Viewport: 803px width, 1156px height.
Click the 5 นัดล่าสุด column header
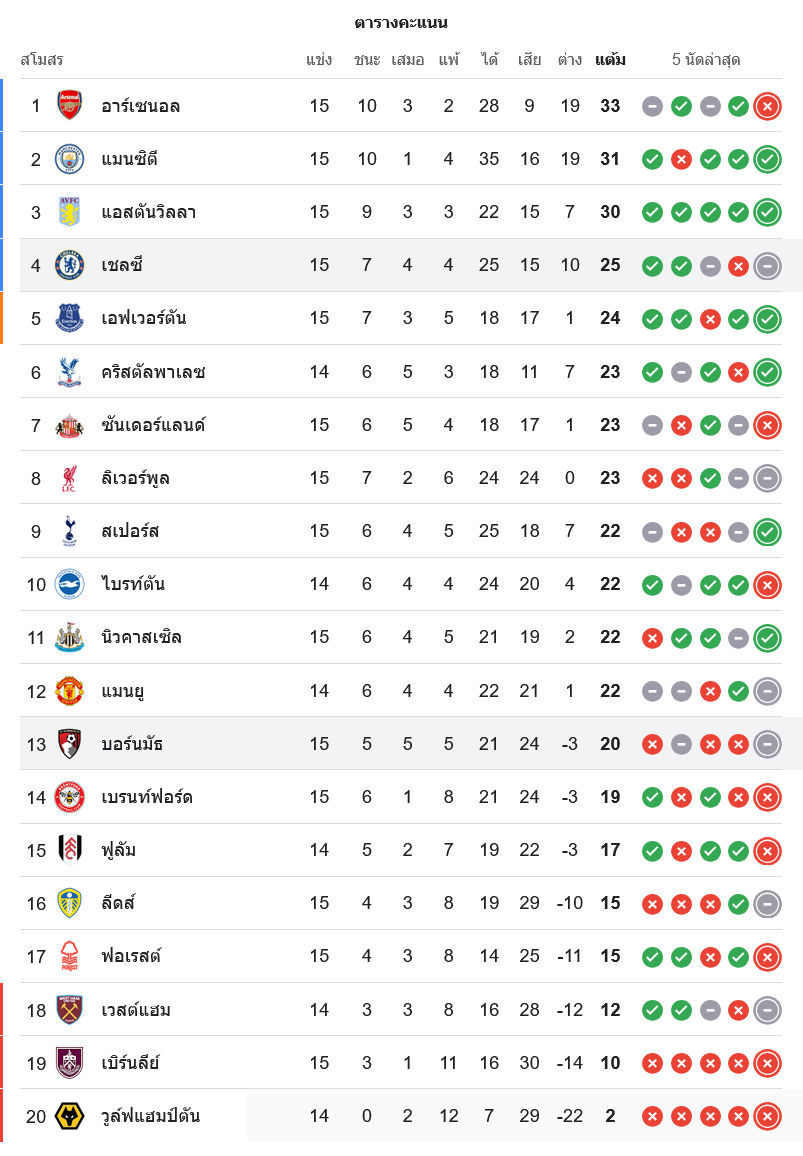706,60
